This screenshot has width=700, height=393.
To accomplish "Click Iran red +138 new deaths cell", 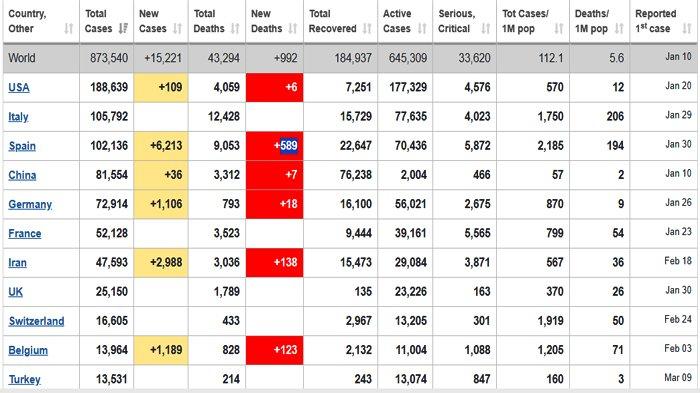I will 275,263.
